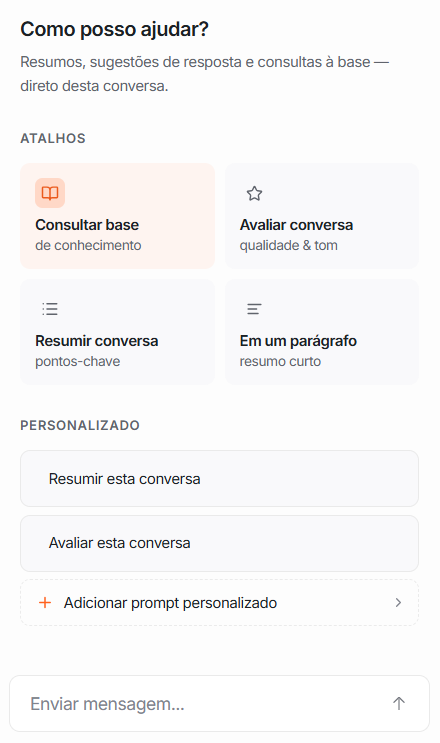The height and width of the screenshot is (743, 440).
Task: Open the Consultar base de conhecimento shortcut
Action: 117,216
